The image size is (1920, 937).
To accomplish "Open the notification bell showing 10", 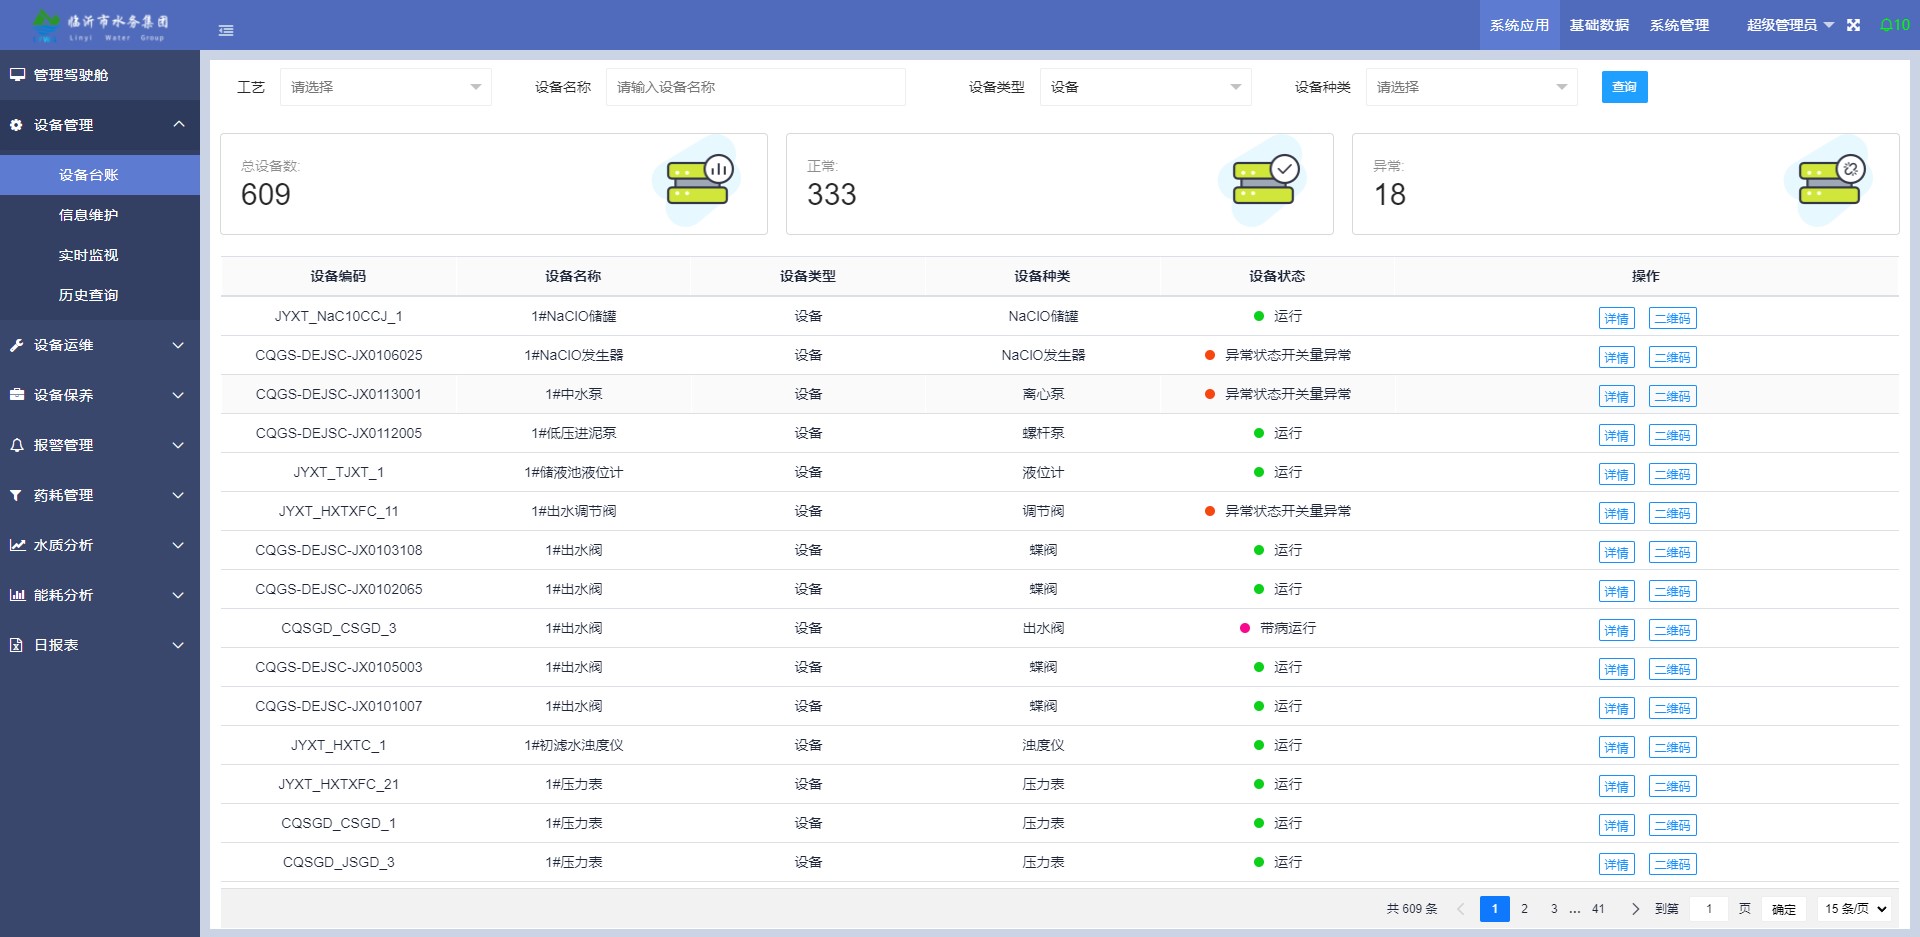I will coord(1895,25).
